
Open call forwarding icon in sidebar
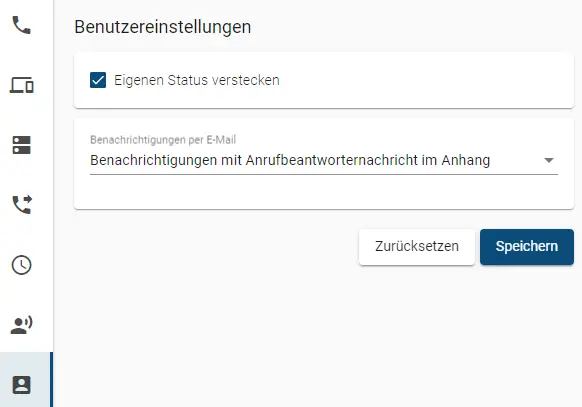point(22,204)
